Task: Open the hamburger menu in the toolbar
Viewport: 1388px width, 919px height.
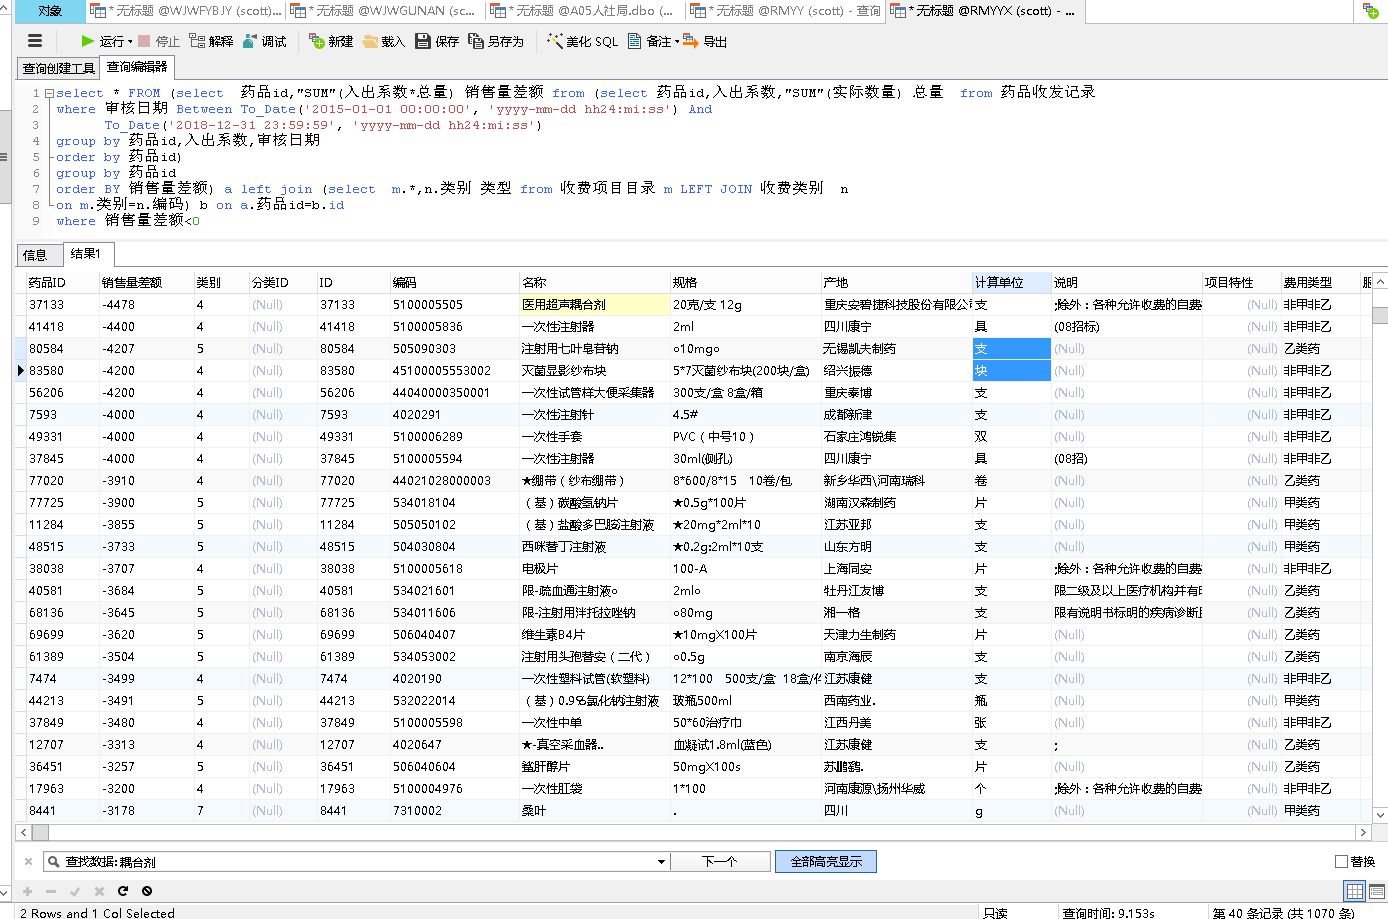Action: (x=35, y=41)
